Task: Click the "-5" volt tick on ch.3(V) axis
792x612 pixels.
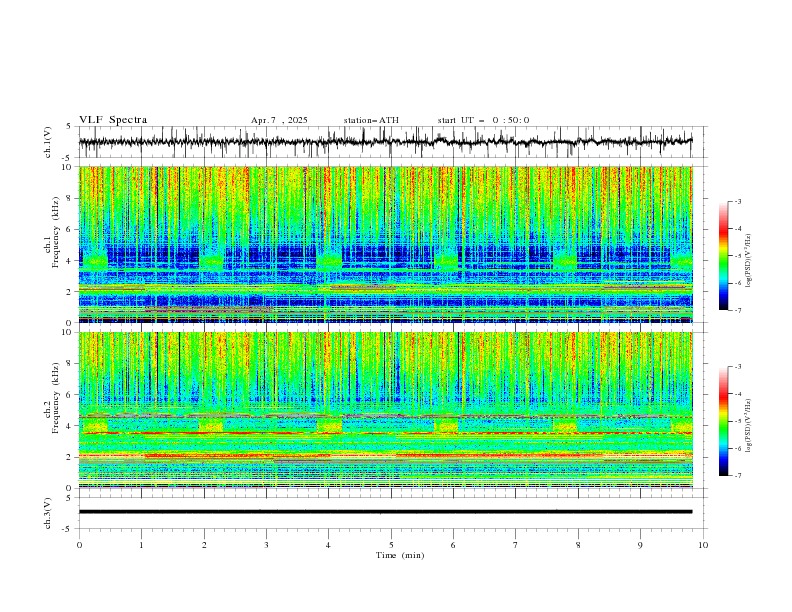Action: 68,529
